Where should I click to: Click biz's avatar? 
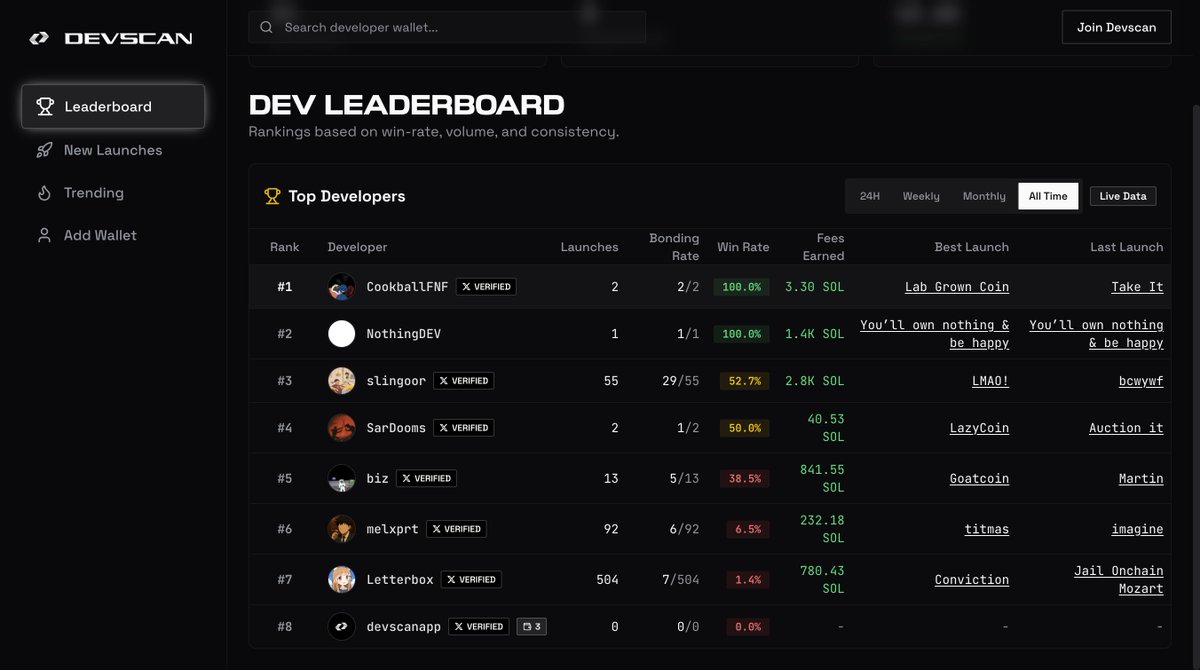[342, 478]
